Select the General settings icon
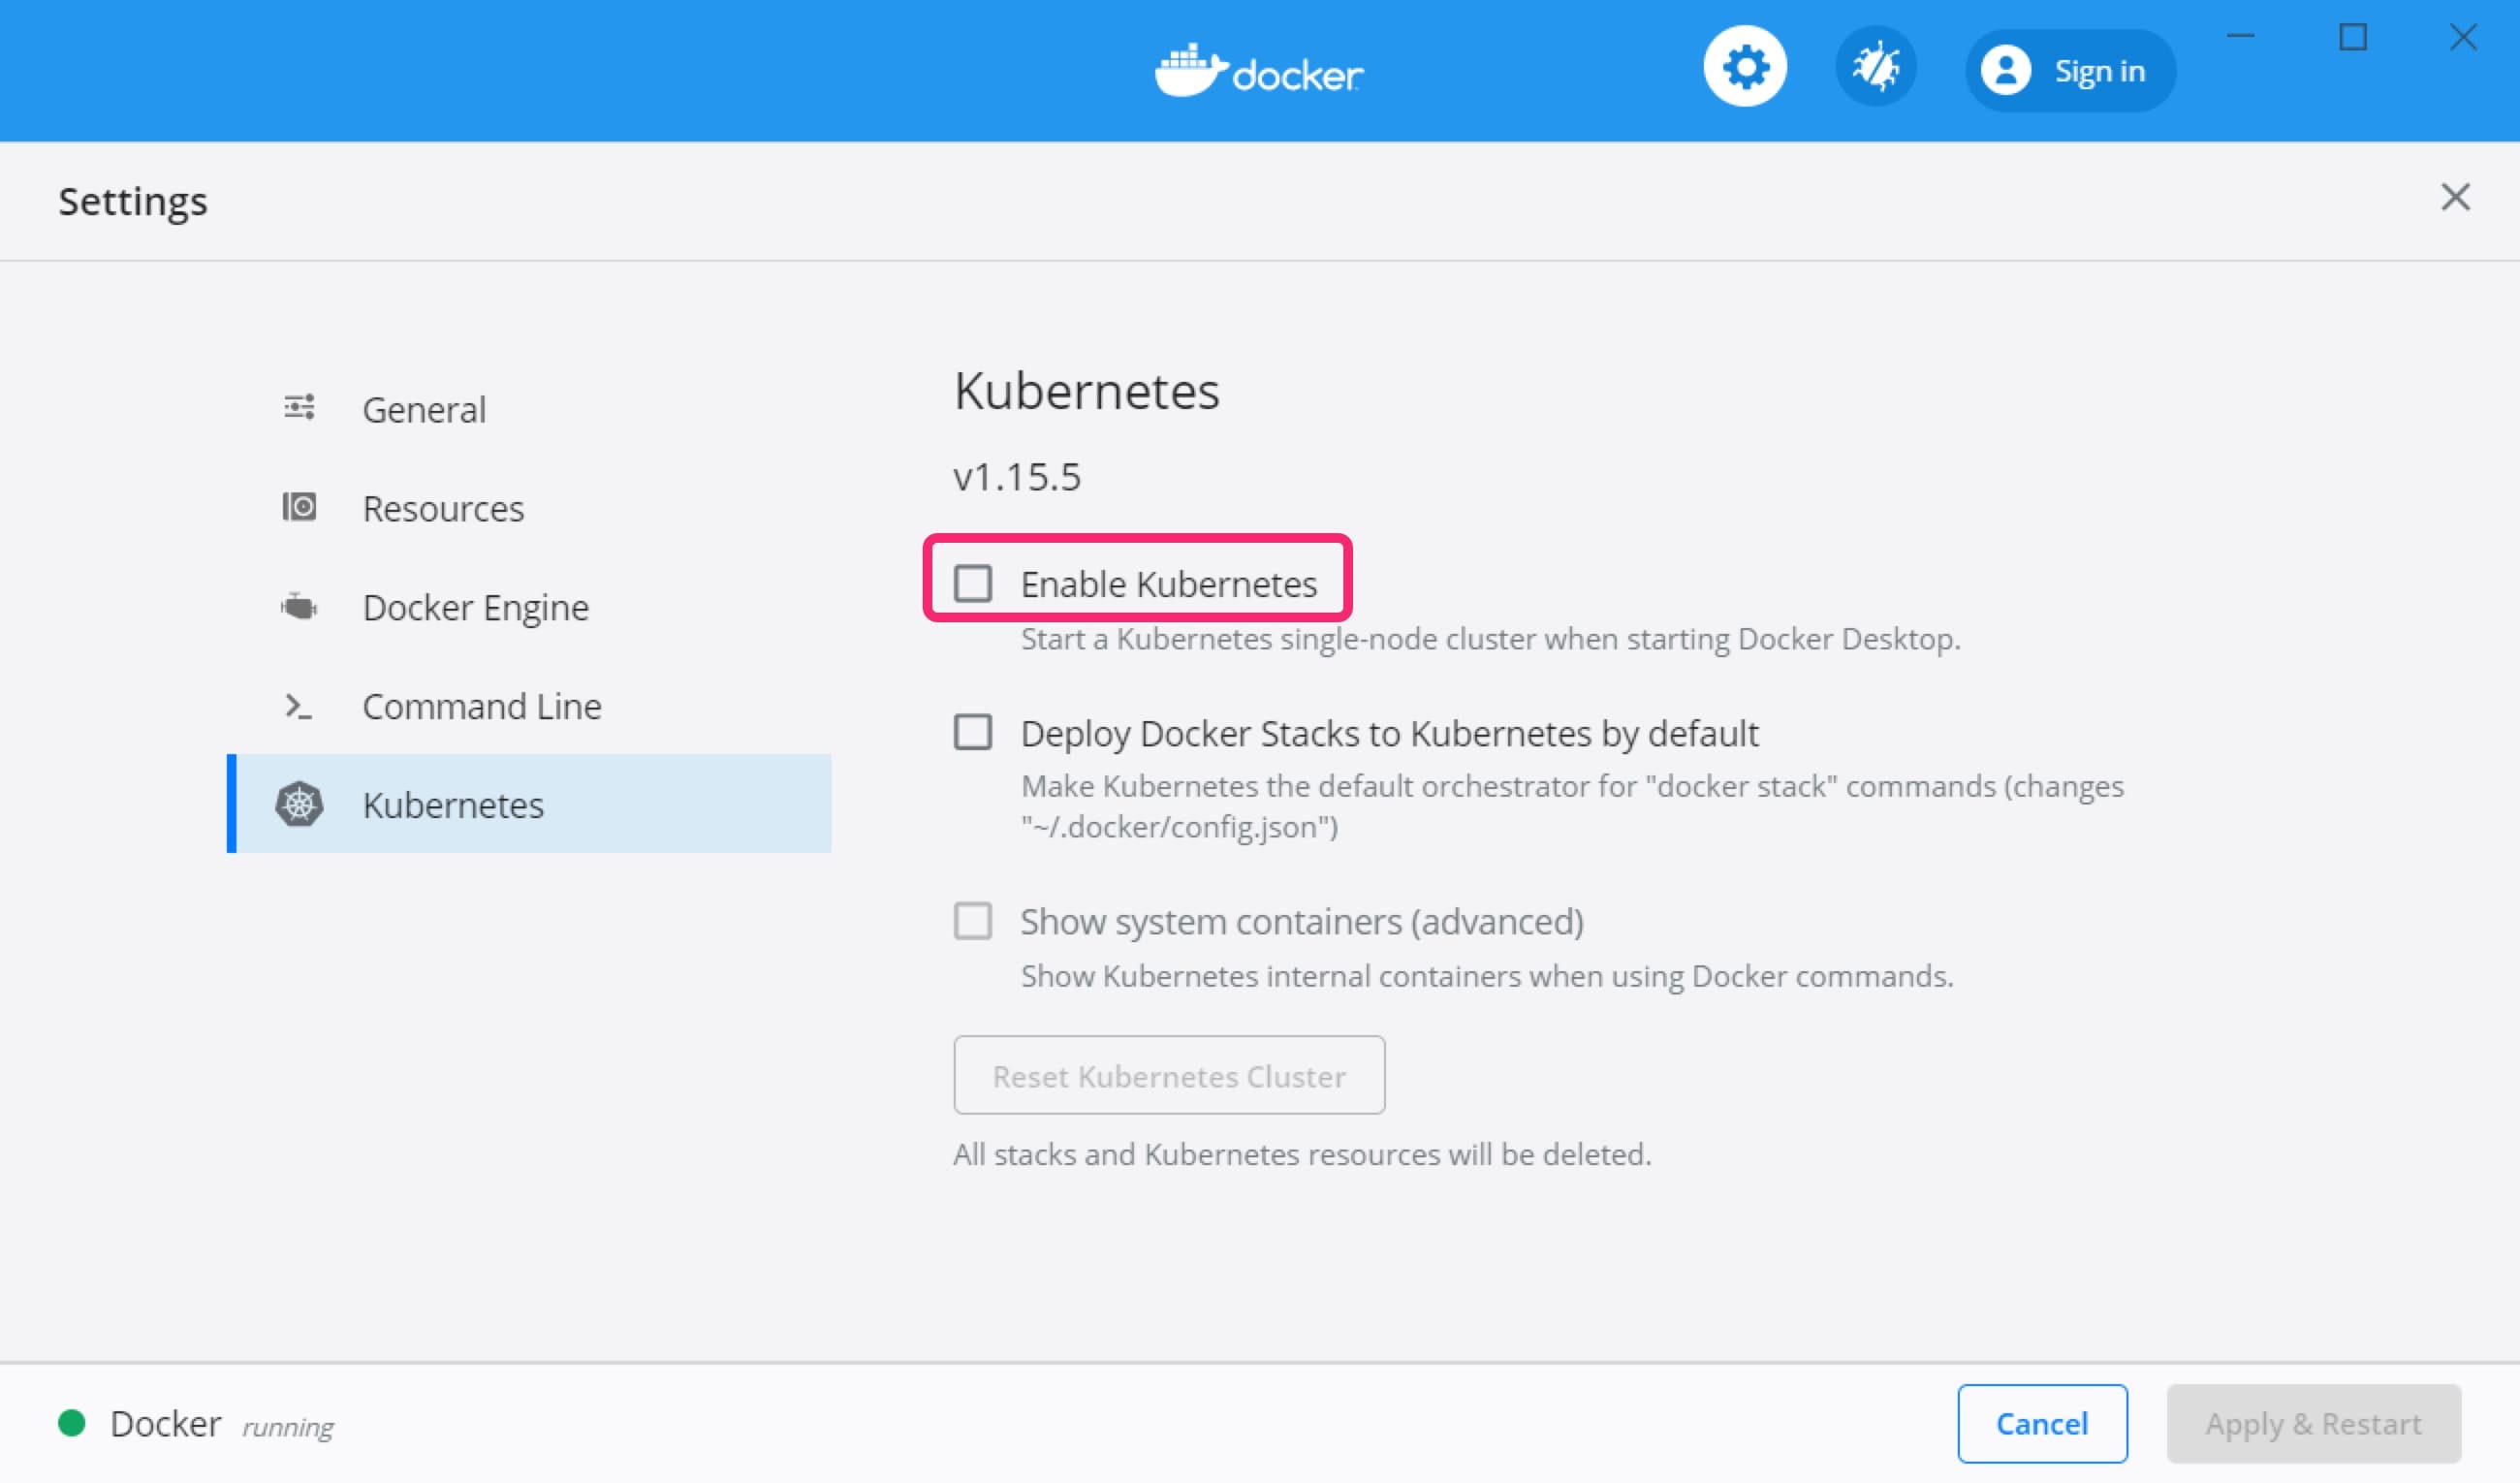Viewport: 2520px width, 1483px height. pos(297,408)
